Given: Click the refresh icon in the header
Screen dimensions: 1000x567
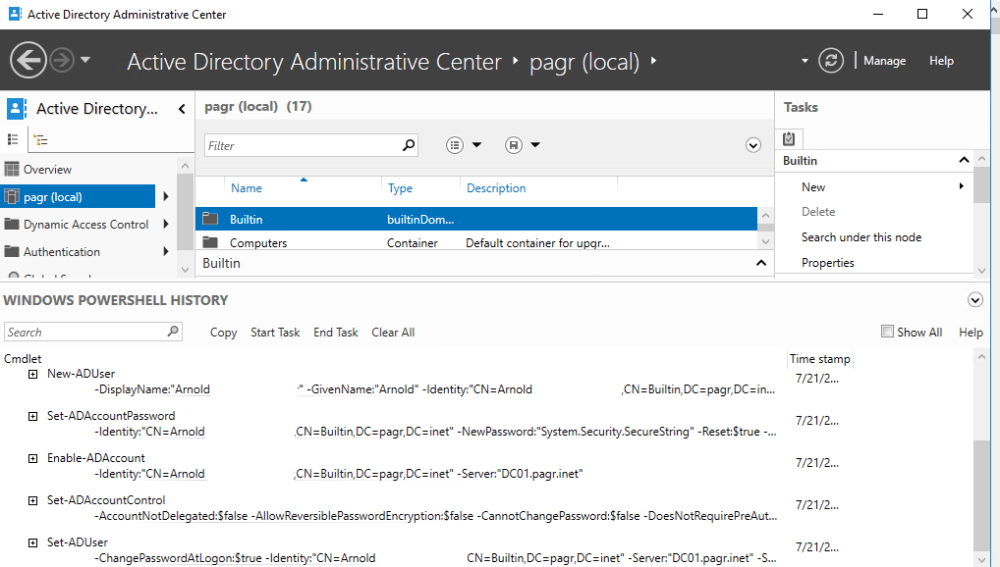Looking at the screenshot, I should tap(831, 61).
